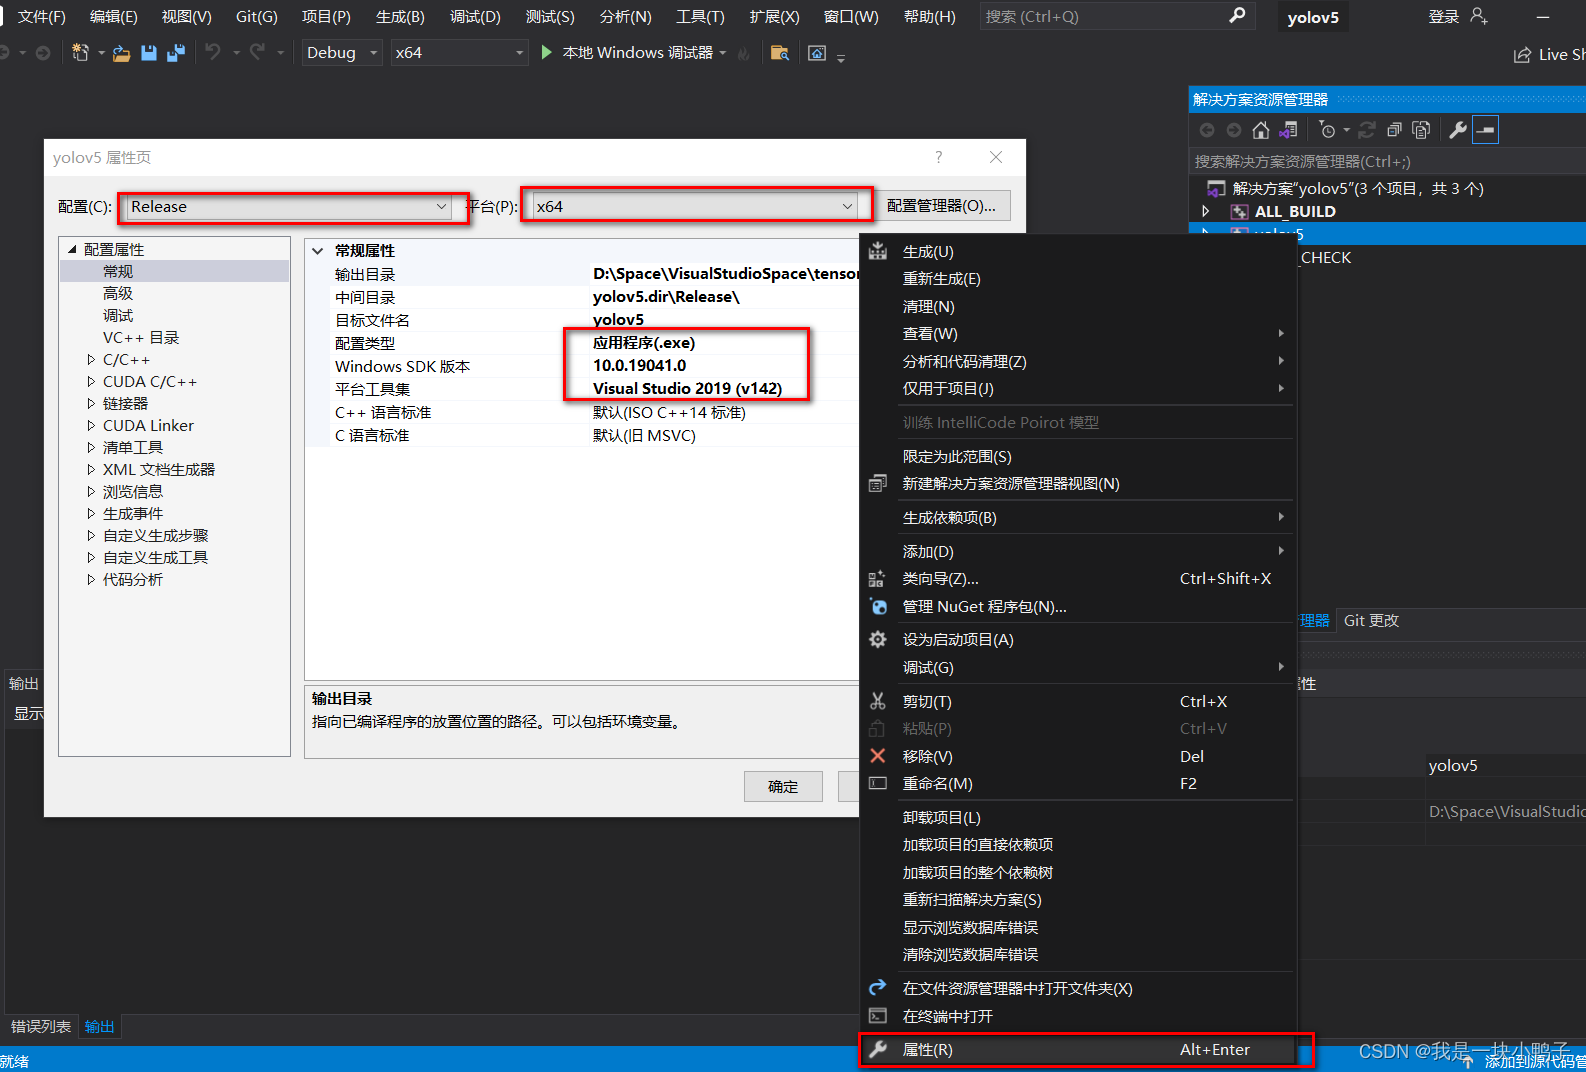Click the Hot Reload flame icon
This screenshot has width=1586, height=1072.
743,53
